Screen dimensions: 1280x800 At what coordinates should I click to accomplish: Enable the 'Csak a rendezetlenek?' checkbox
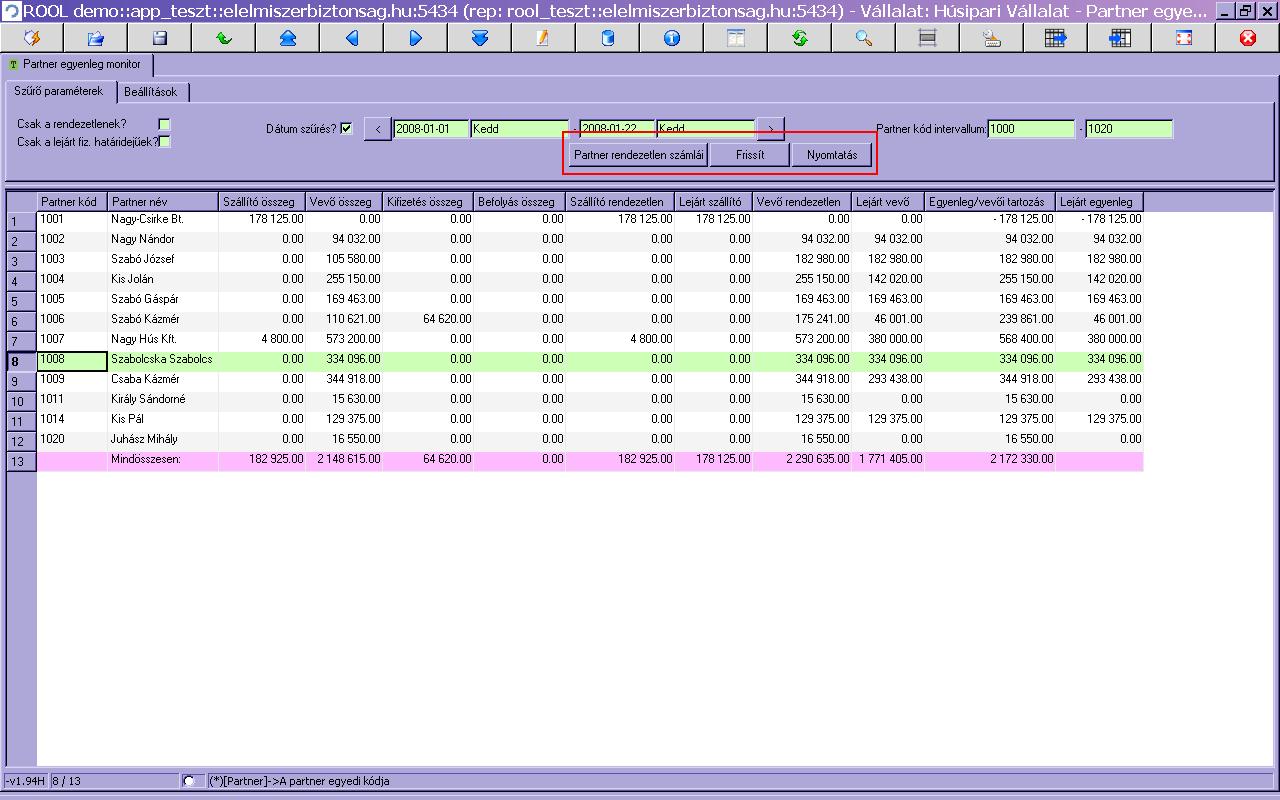point(165,124)
